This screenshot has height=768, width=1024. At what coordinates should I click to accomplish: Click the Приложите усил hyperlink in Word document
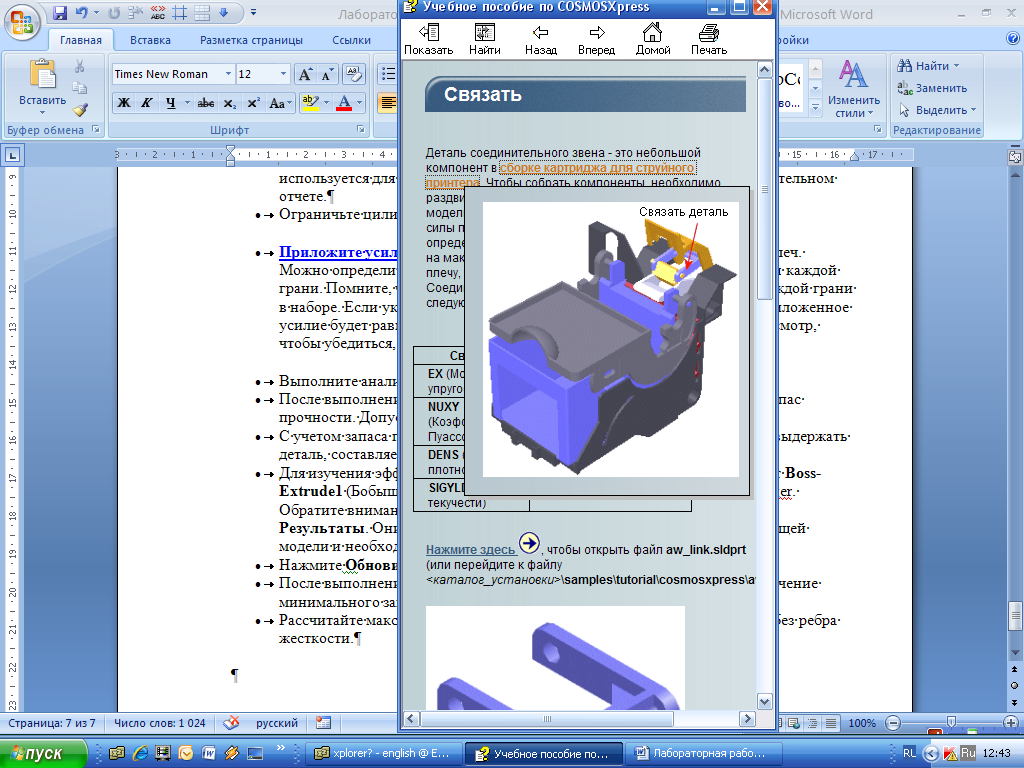point(338,252)
